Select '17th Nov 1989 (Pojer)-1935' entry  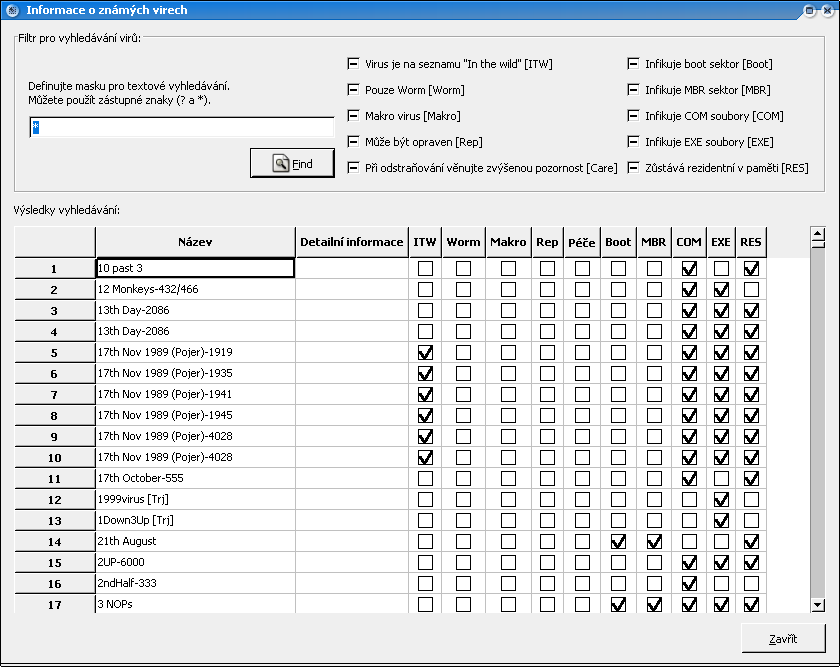click(x=195, y=373)
